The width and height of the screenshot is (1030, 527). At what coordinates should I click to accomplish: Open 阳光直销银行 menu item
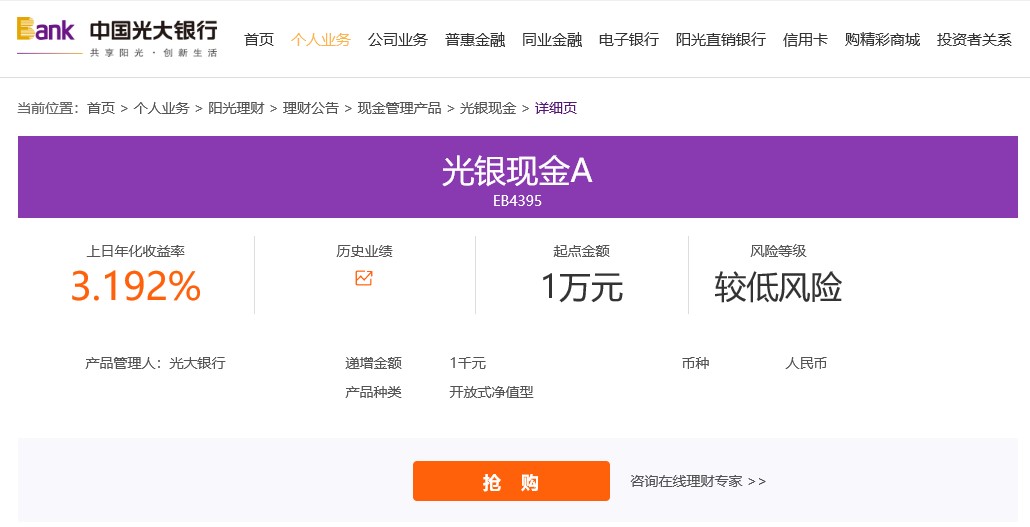721,39
